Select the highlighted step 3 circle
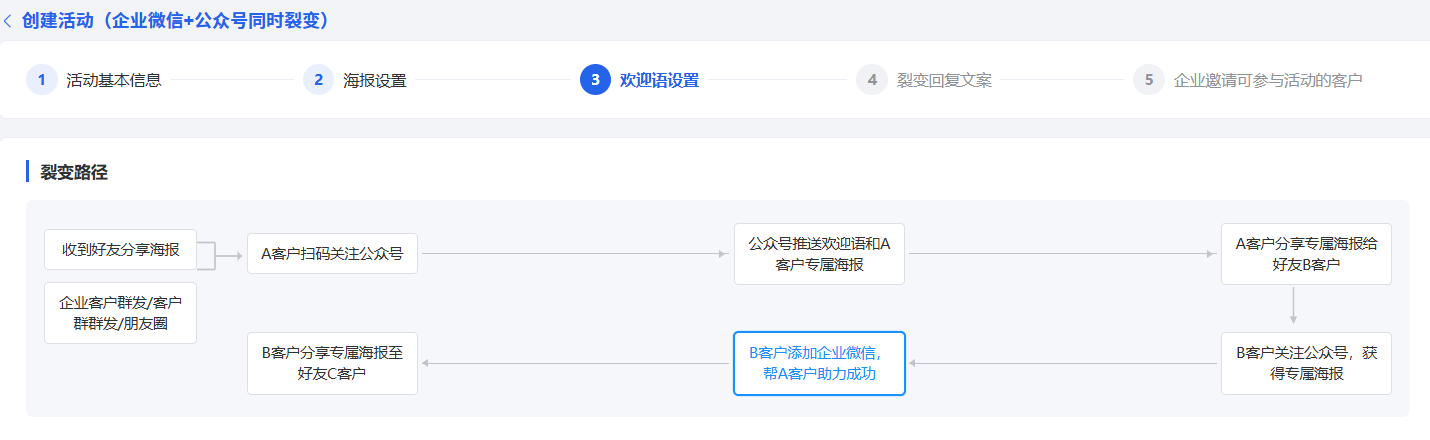The image size is (1430, 440). click(x=595, y=80)
